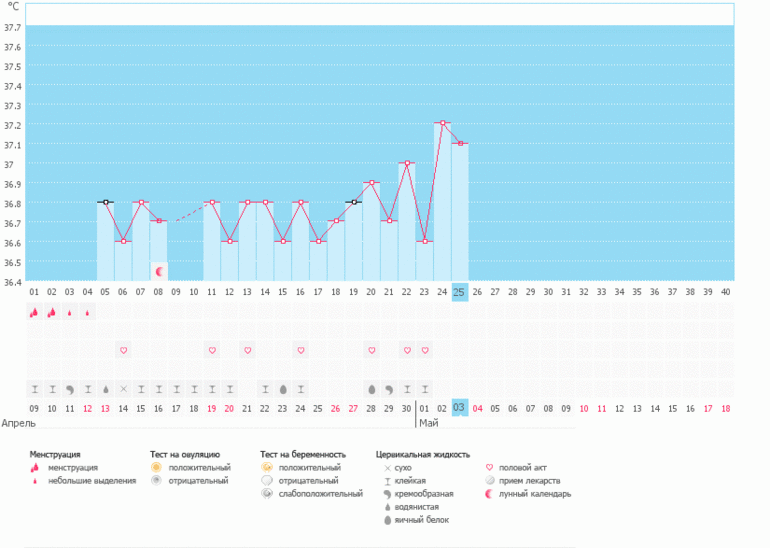Click the positive pregnancy test legend icon
The height and width of the screenshot is (548, 770).
[x=267, y=467]
